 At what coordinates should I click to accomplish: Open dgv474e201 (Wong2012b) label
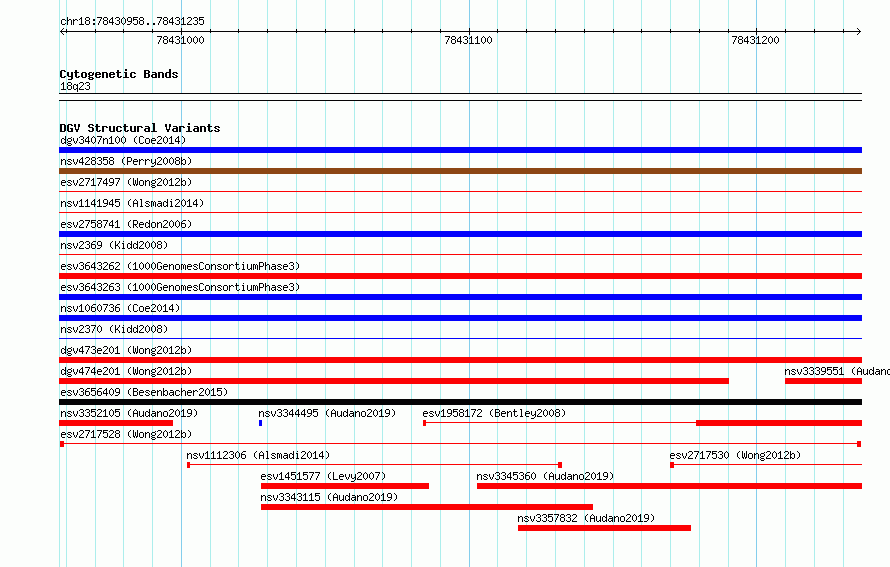pos(126,371)
